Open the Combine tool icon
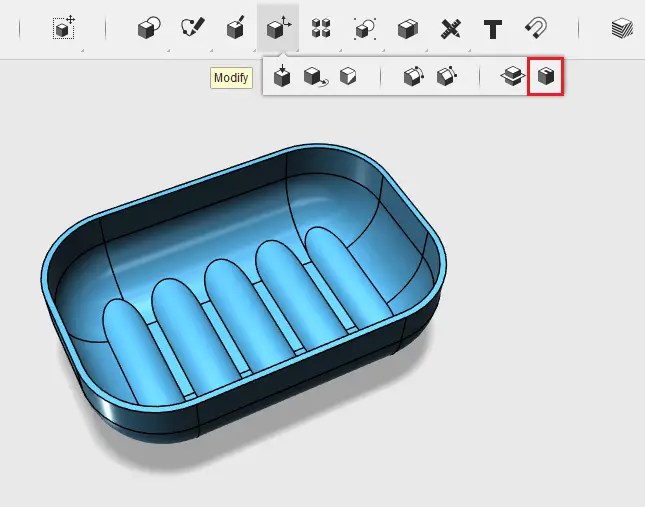 coord(408,29)
